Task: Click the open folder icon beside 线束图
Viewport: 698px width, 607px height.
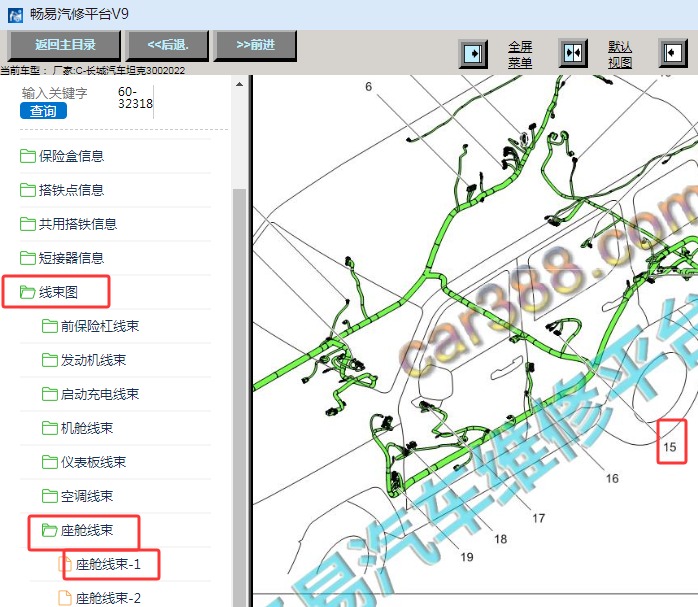Action: (x=28, y=292)
